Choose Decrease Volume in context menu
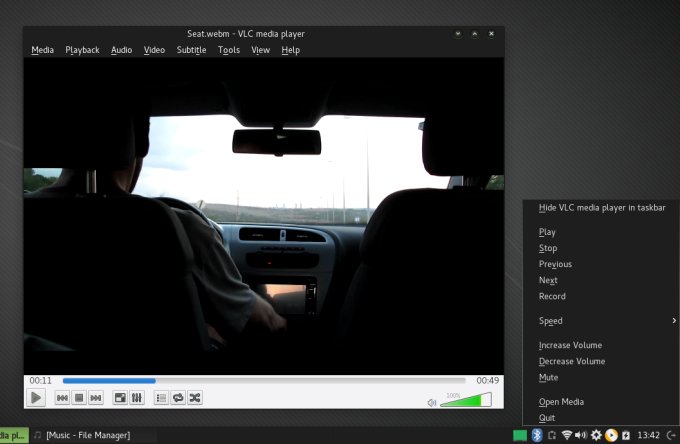Screen dimensions: 680x444 [x=602, y=361]
